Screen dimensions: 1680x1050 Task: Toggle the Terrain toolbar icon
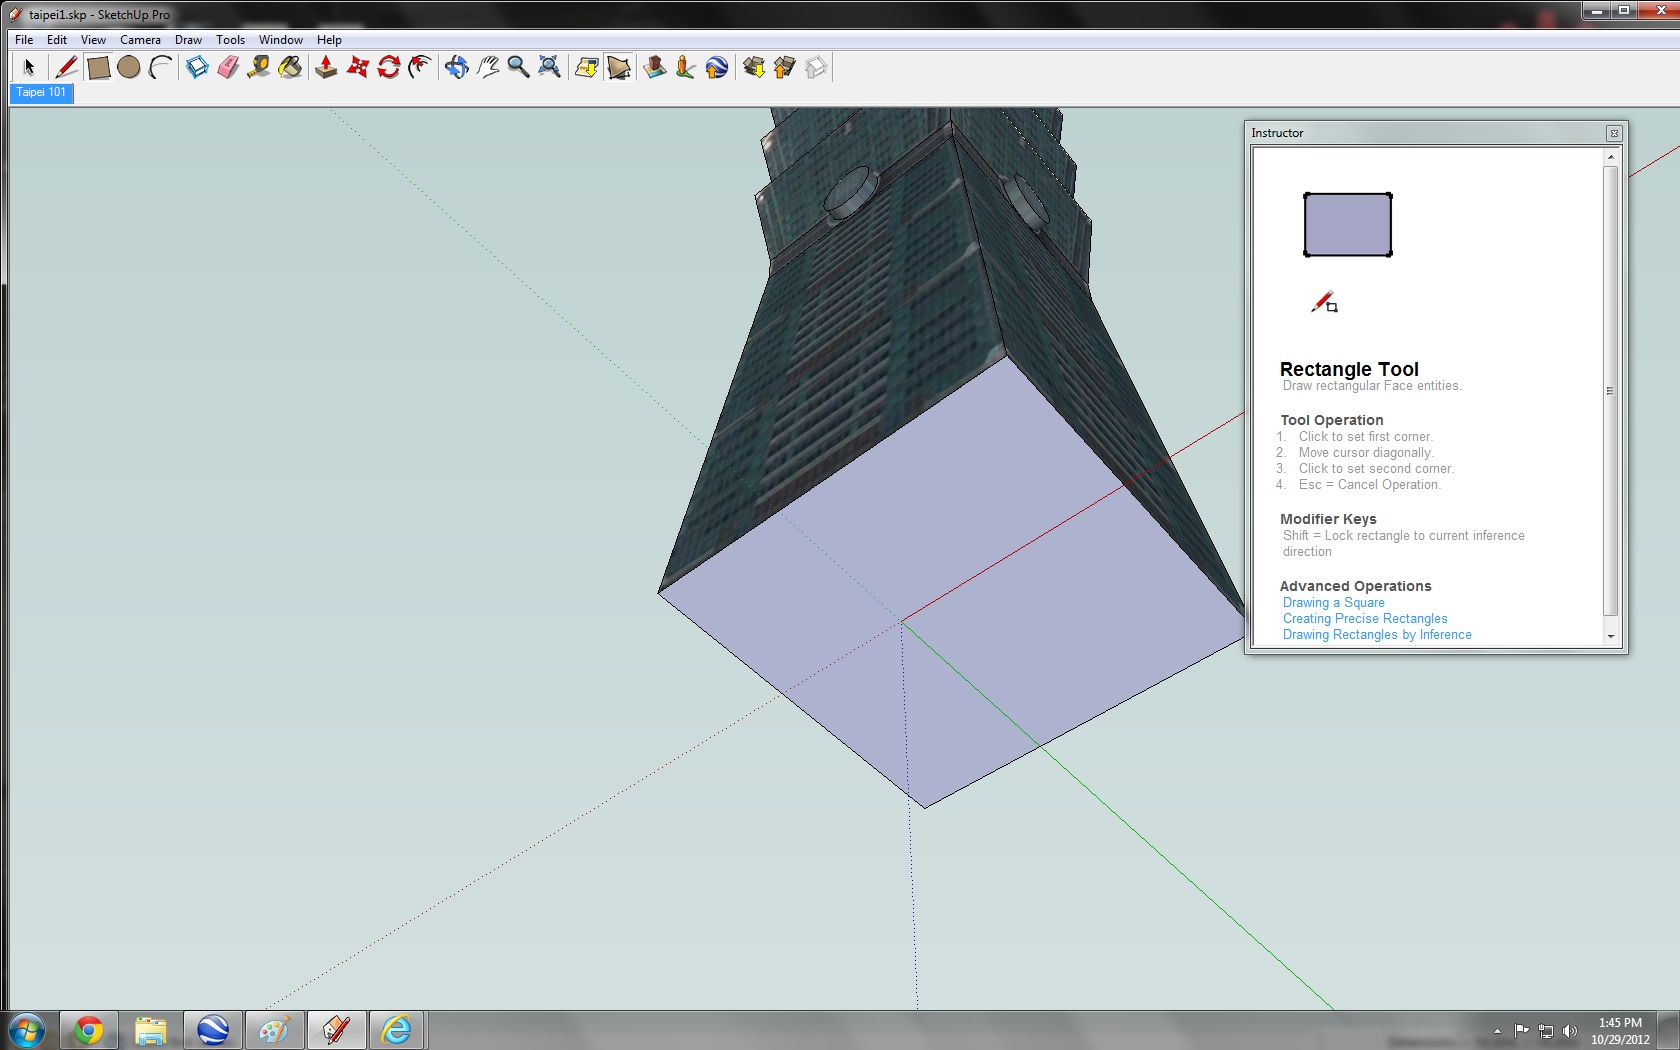point(619,67)
